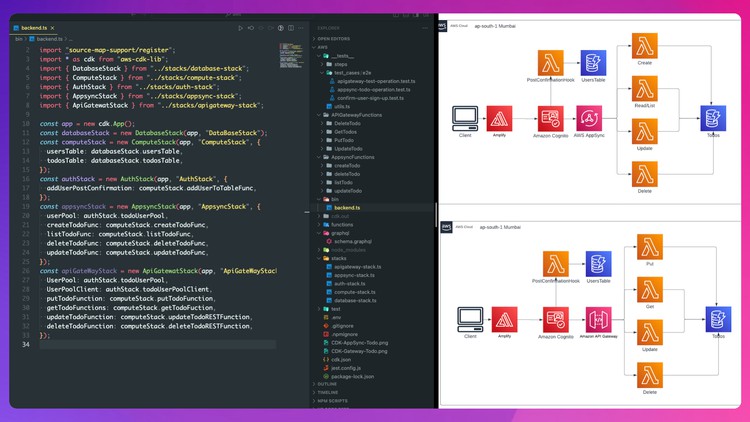Viewport: 750px width, 422px height.
Task: Click the Run code play icon
Action: coord(240,28)
